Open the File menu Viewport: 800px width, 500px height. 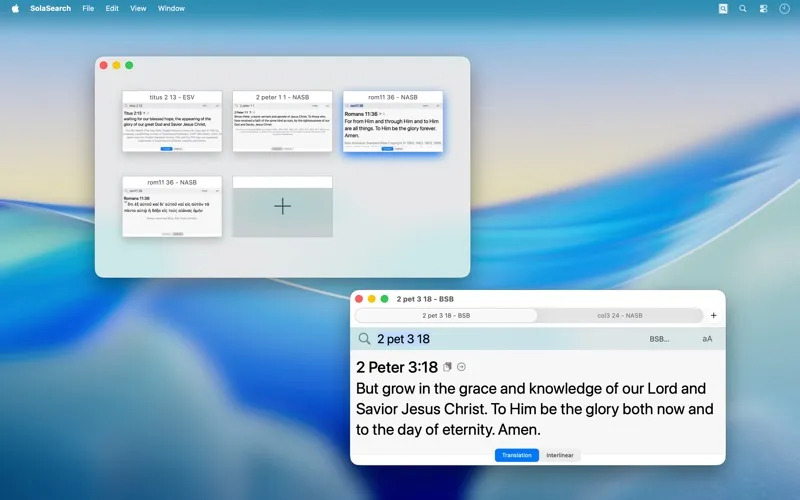[x=88, y=8]
